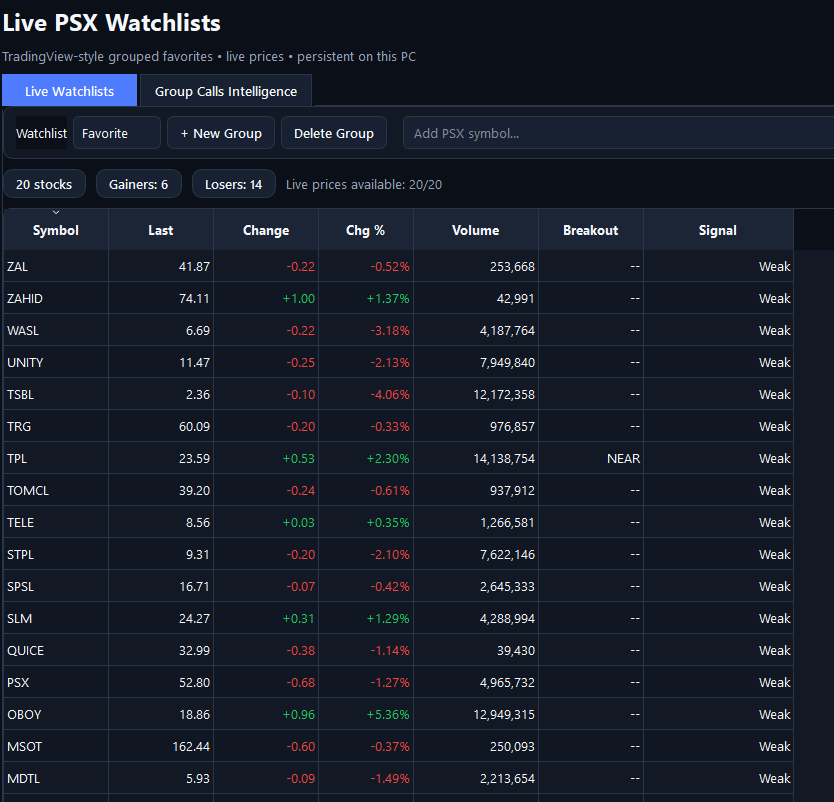This screenshot has height=802, width=834.
Task: Click MSOT last price 162.44
Action: click(191, 746)
